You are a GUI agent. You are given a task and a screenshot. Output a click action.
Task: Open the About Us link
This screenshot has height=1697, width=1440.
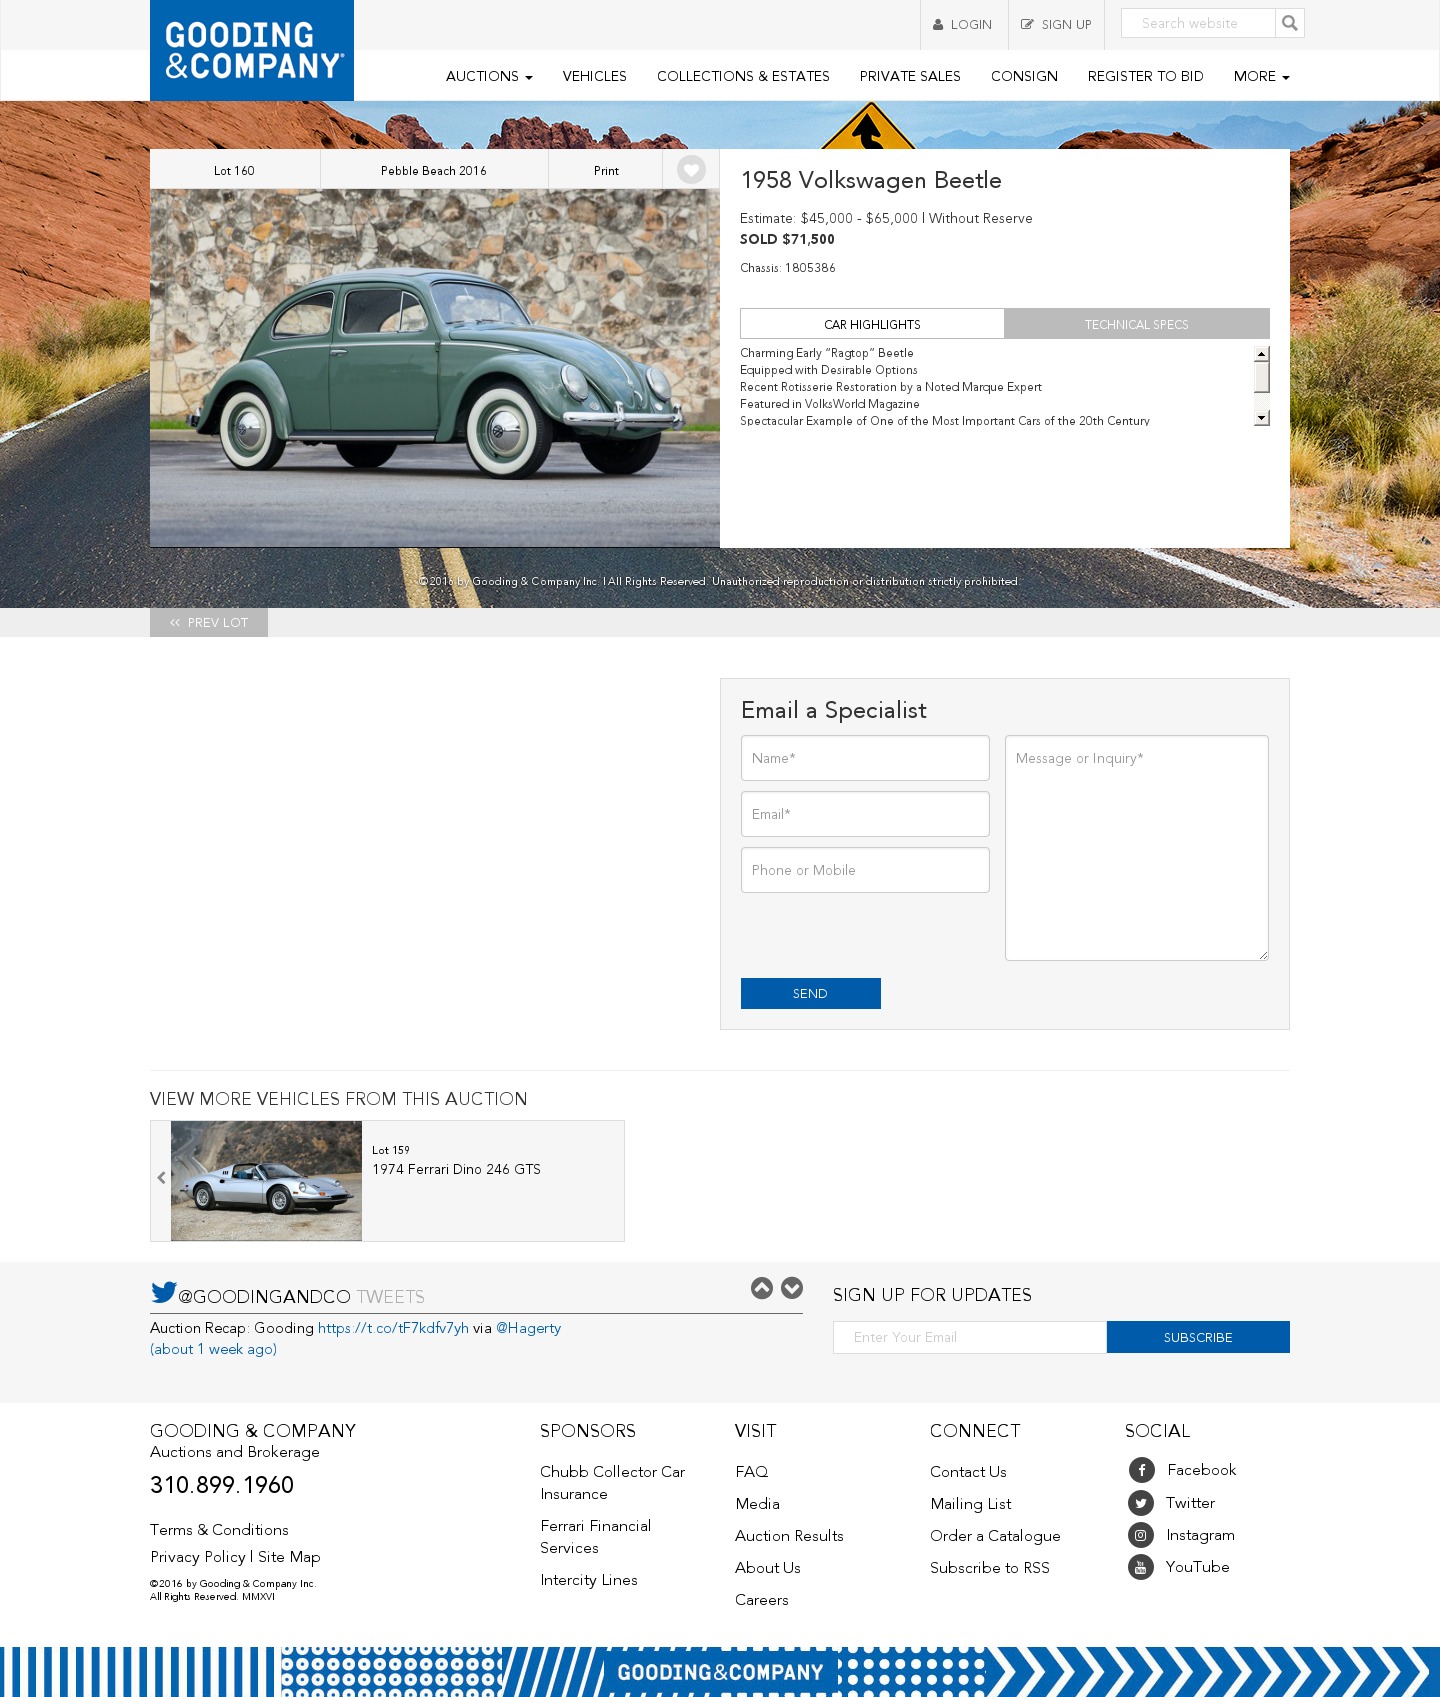click(x=768, y=1568)
